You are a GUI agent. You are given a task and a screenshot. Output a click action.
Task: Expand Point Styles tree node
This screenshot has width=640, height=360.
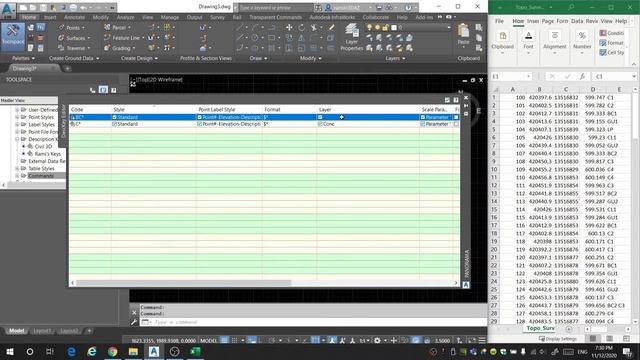17,117
